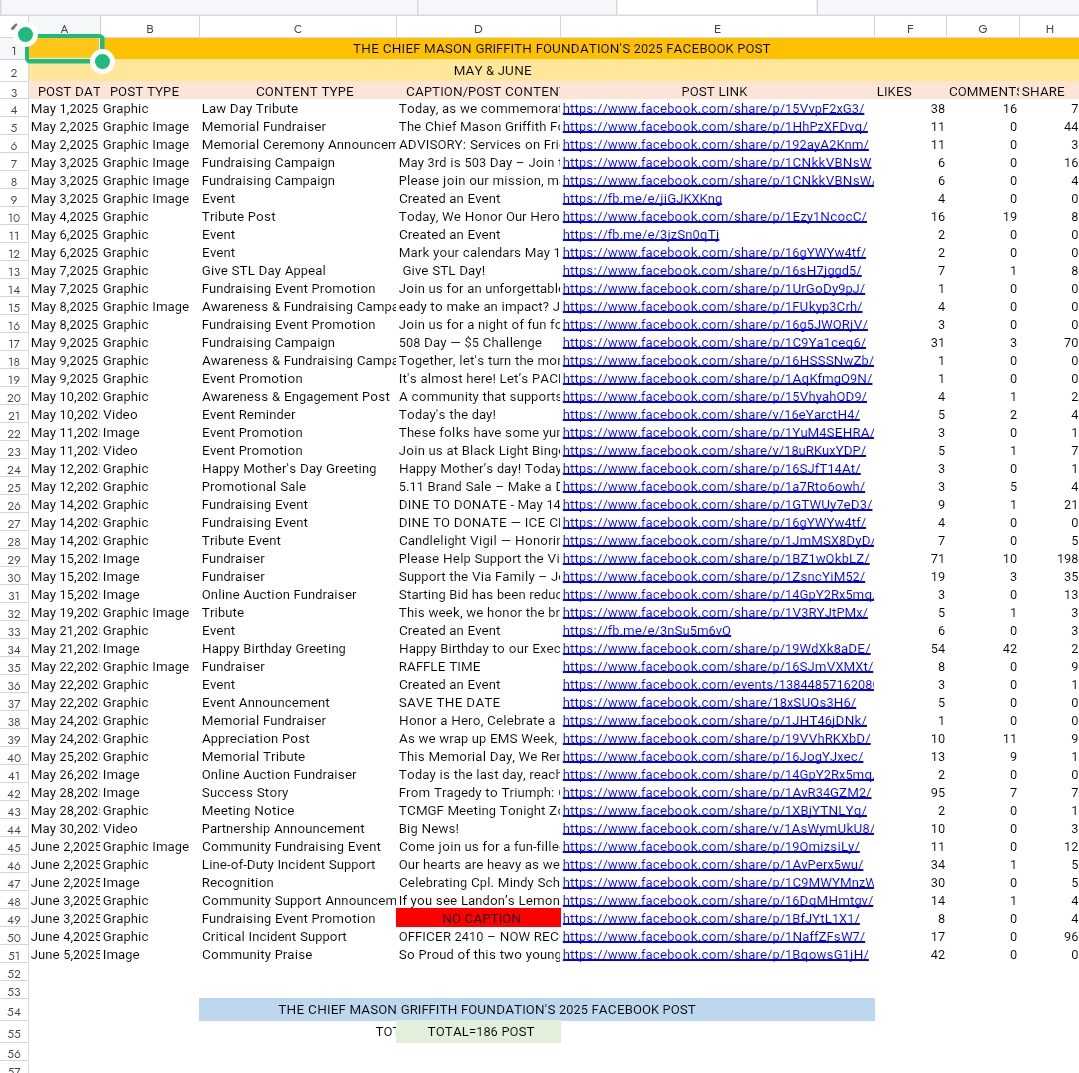The image size is (1079, 1073).
Task: Select column B by its header
Action: [x=149, y=29]
